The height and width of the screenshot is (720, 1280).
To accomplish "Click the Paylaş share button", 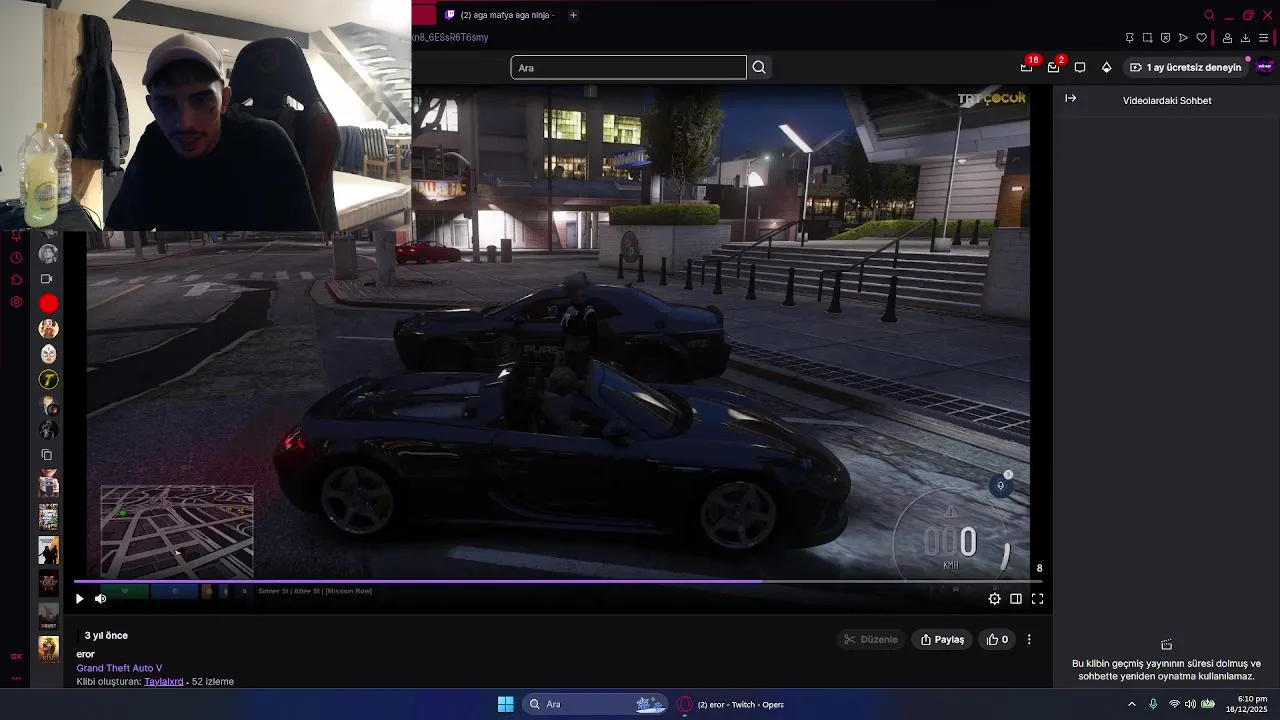I will click(x=942, y=640).
